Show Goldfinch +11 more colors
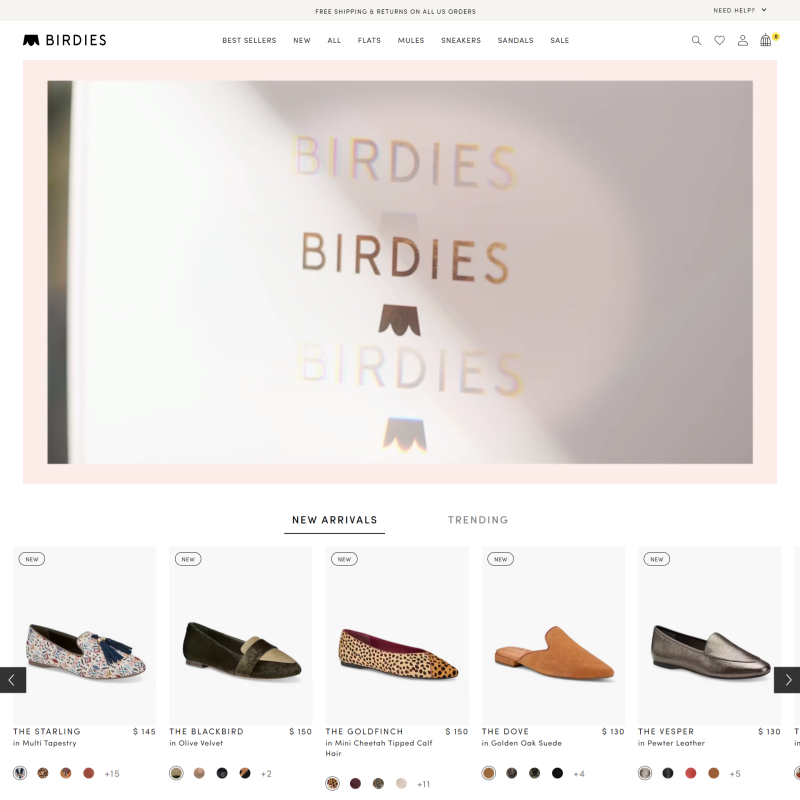Viewport: 800px width, 800px height. (x=423, y=784)
